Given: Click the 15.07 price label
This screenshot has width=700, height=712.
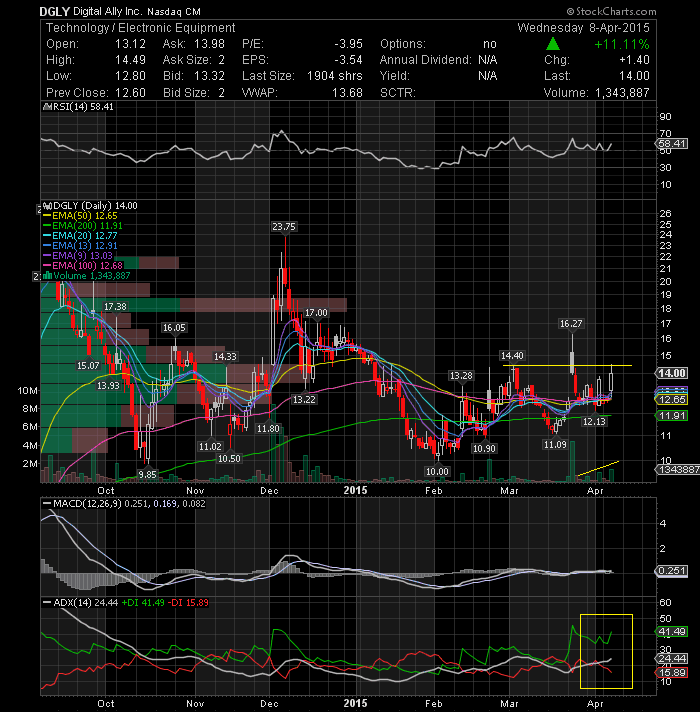Looking at the screenshot, I should click(x=88, y=366).
